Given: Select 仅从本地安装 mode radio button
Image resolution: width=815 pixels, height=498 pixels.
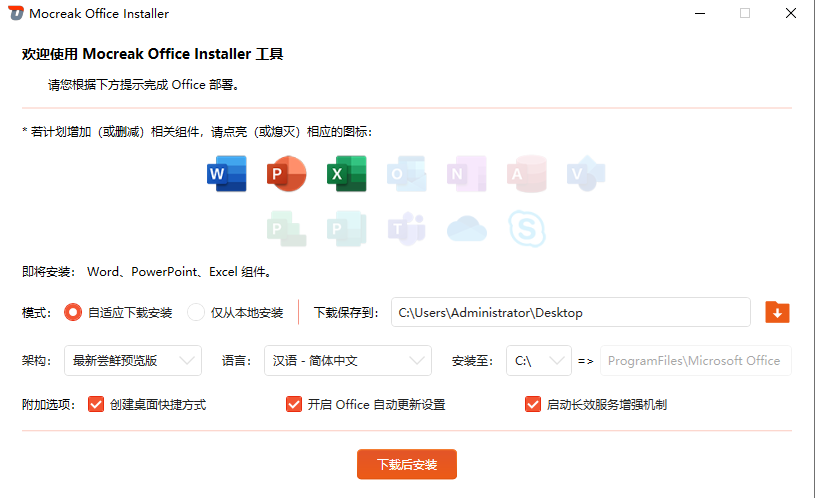Looking at the screenshot, I should [196, 312].
